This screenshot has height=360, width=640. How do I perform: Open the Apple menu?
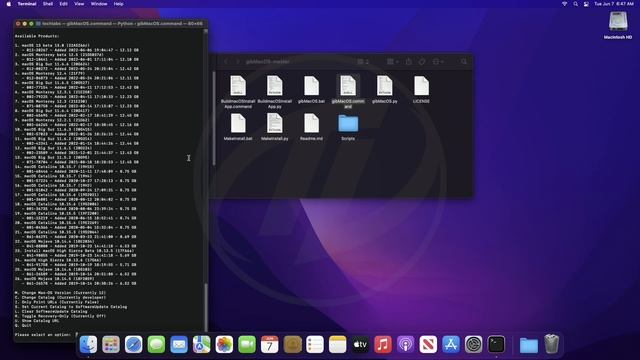(9, 4)
